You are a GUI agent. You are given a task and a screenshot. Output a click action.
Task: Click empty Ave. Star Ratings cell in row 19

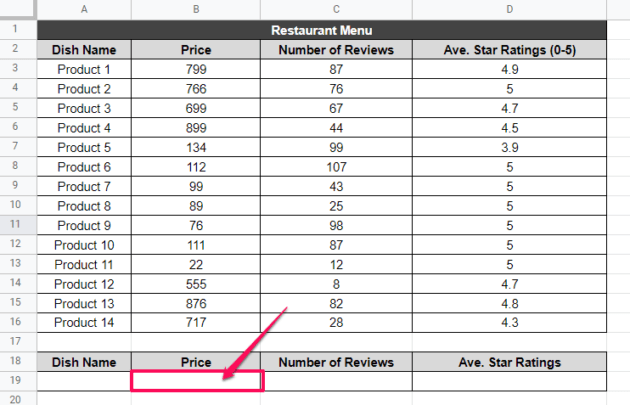tap(509, 380)
